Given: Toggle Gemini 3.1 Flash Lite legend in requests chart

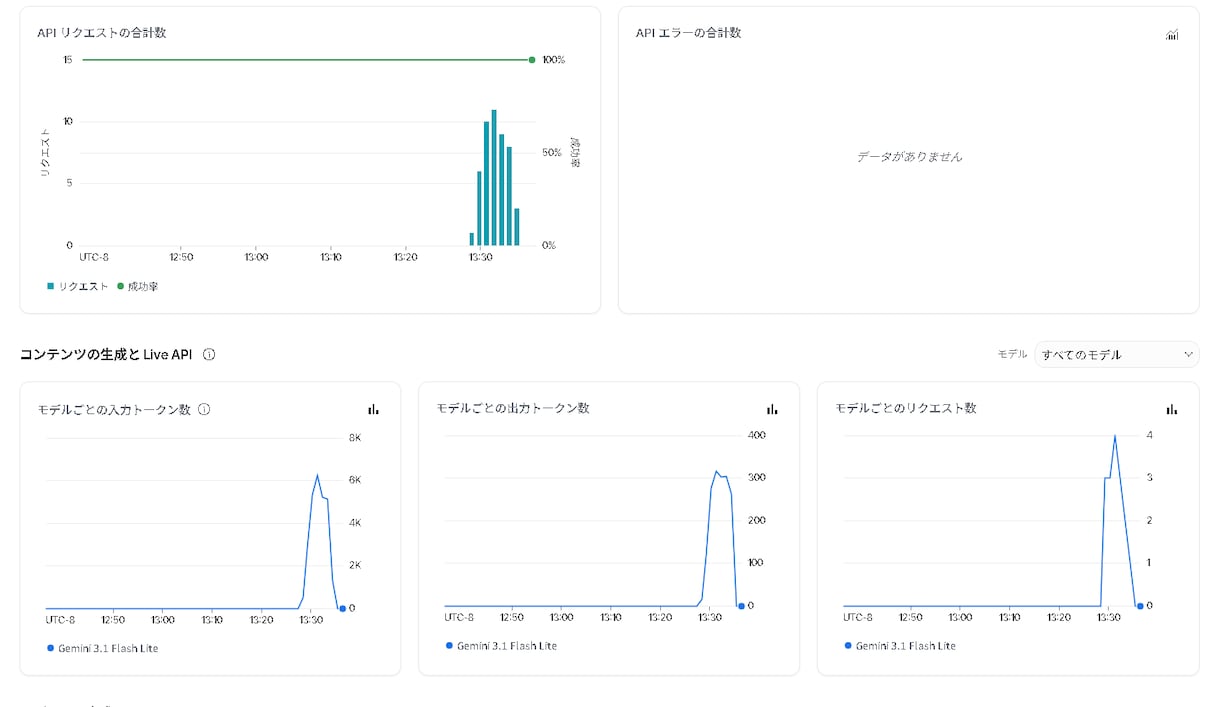Looking at the screenshot, I should click(x=900, y=646).
